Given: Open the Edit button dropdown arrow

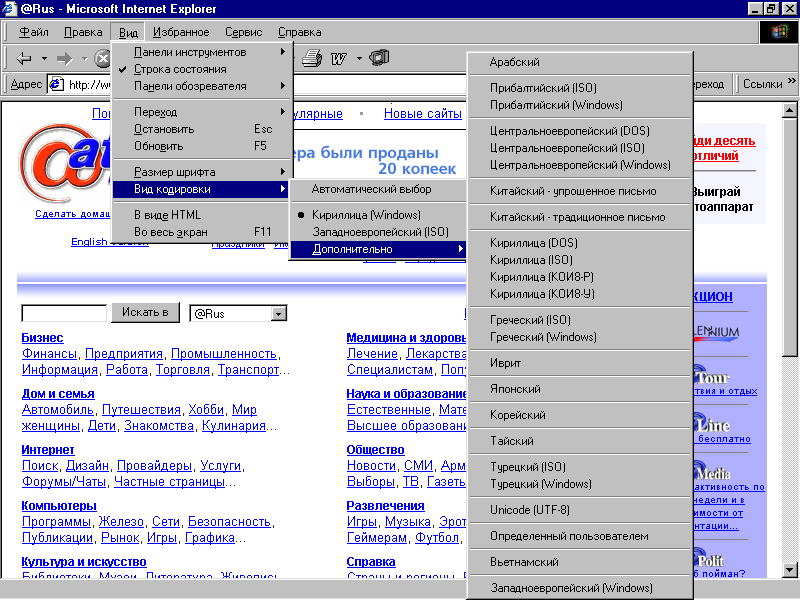Looking at the screenshot, I should pos(359,59).
